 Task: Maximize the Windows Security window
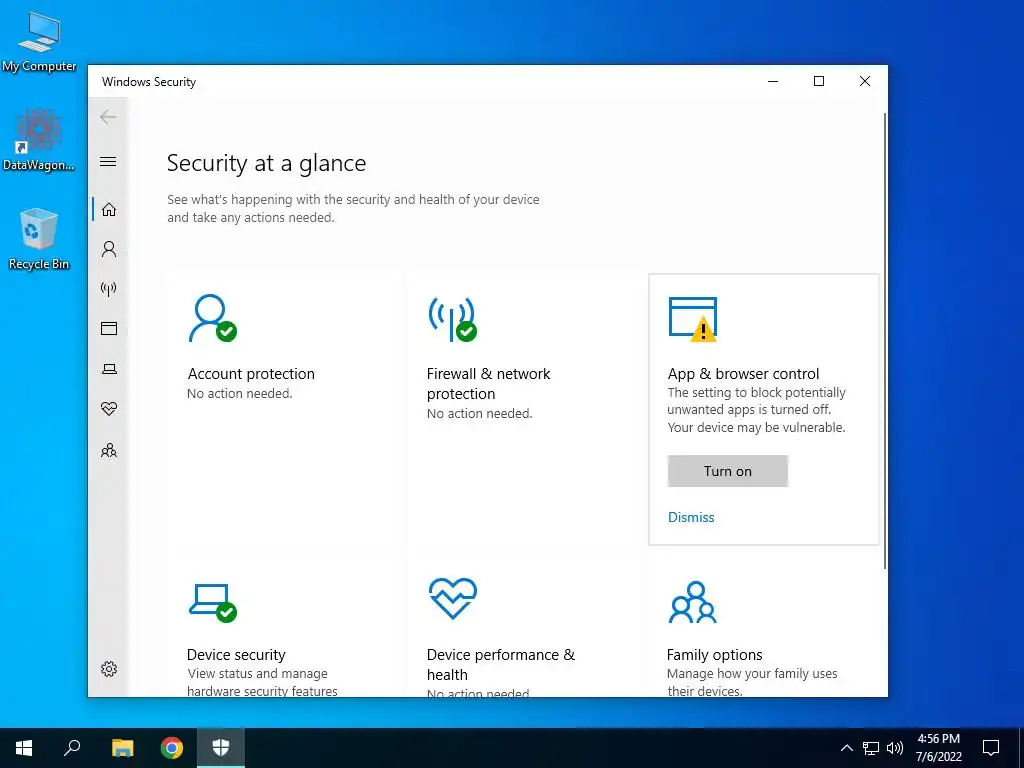pos(819,81)
